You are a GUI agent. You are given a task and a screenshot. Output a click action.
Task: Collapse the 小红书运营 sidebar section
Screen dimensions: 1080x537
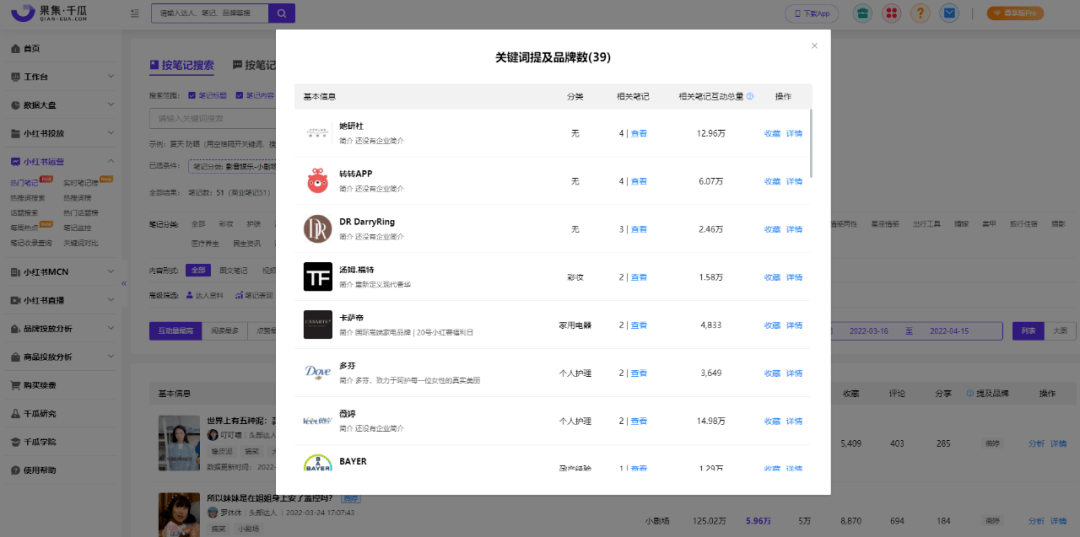(110, 161)
